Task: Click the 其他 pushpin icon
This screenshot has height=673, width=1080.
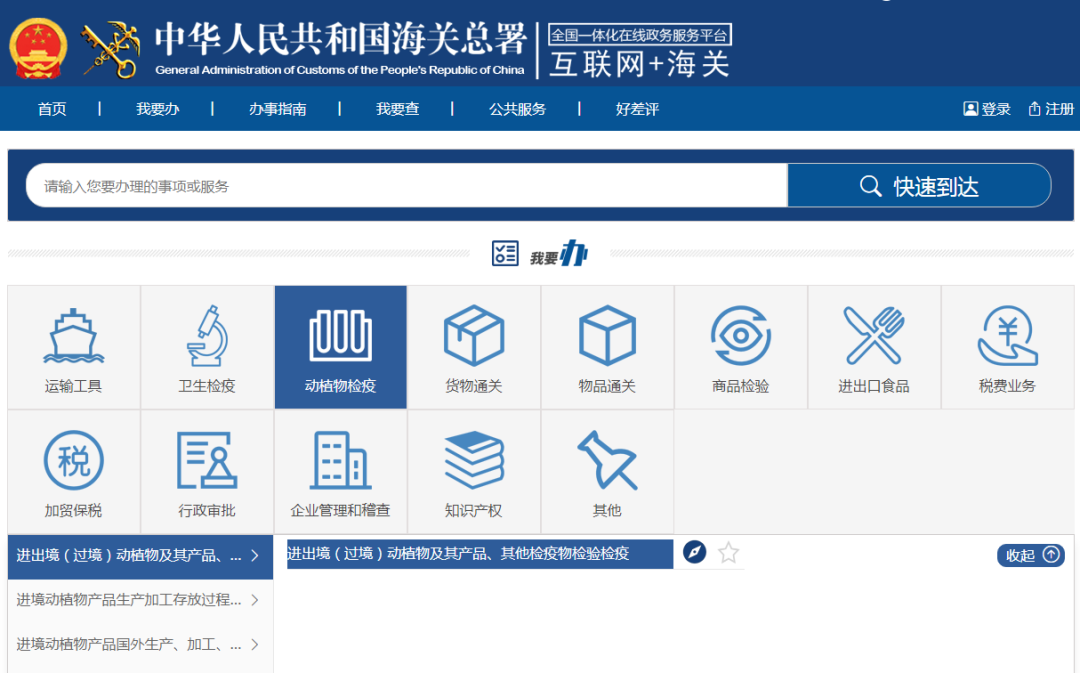Action: click(x=607, y=460)
